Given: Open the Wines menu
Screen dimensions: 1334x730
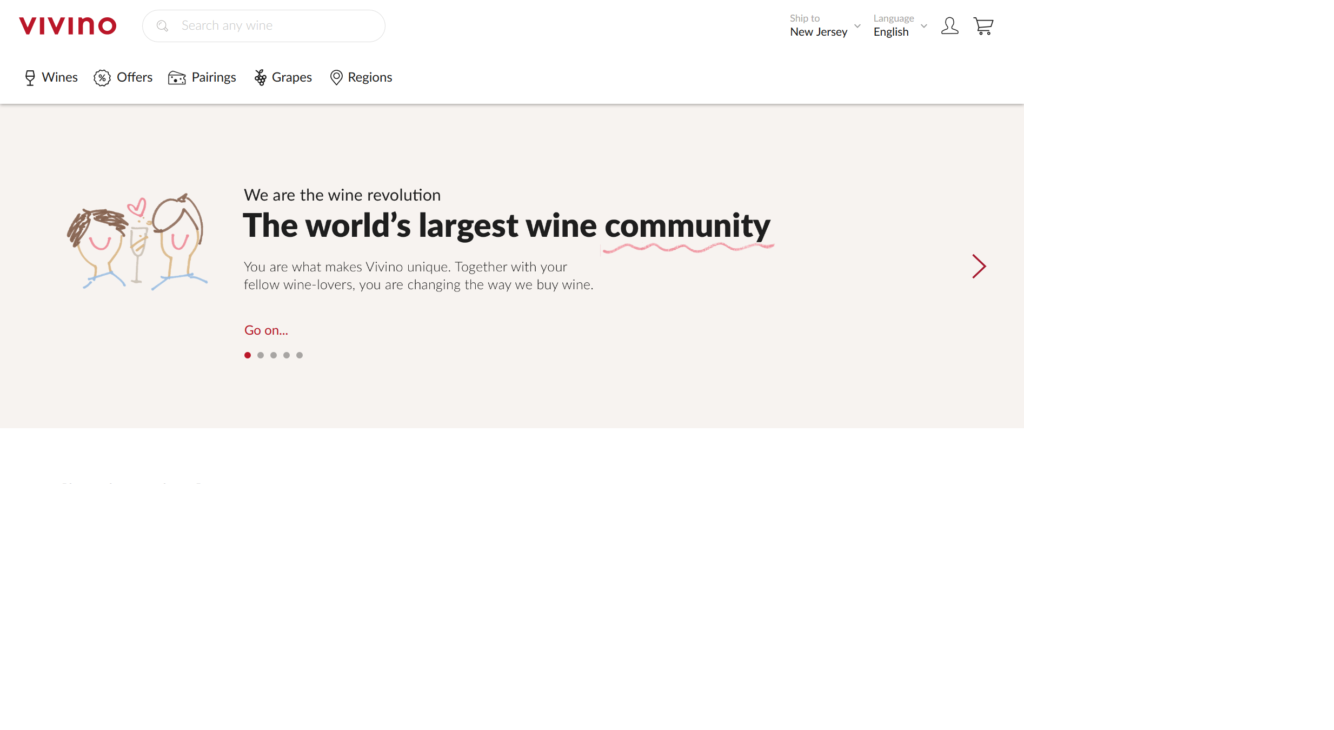Looking at the screenshot, I should 51,77.
